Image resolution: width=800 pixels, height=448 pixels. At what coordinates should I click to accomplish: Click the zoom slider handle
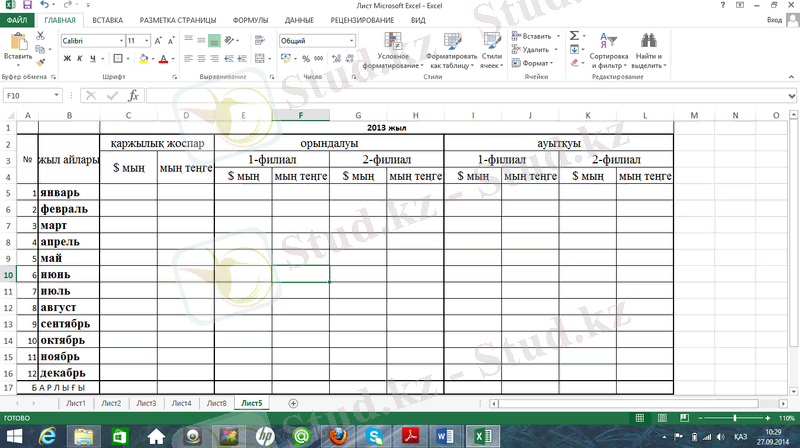735,418
